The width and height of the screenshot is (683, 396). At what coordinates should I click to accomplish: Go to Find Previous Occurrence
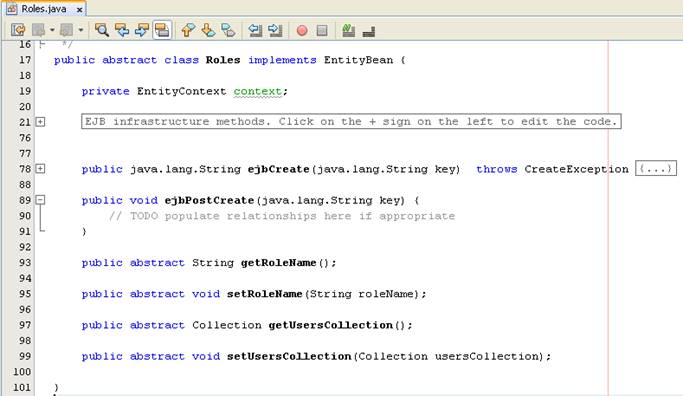coord(122,30)
